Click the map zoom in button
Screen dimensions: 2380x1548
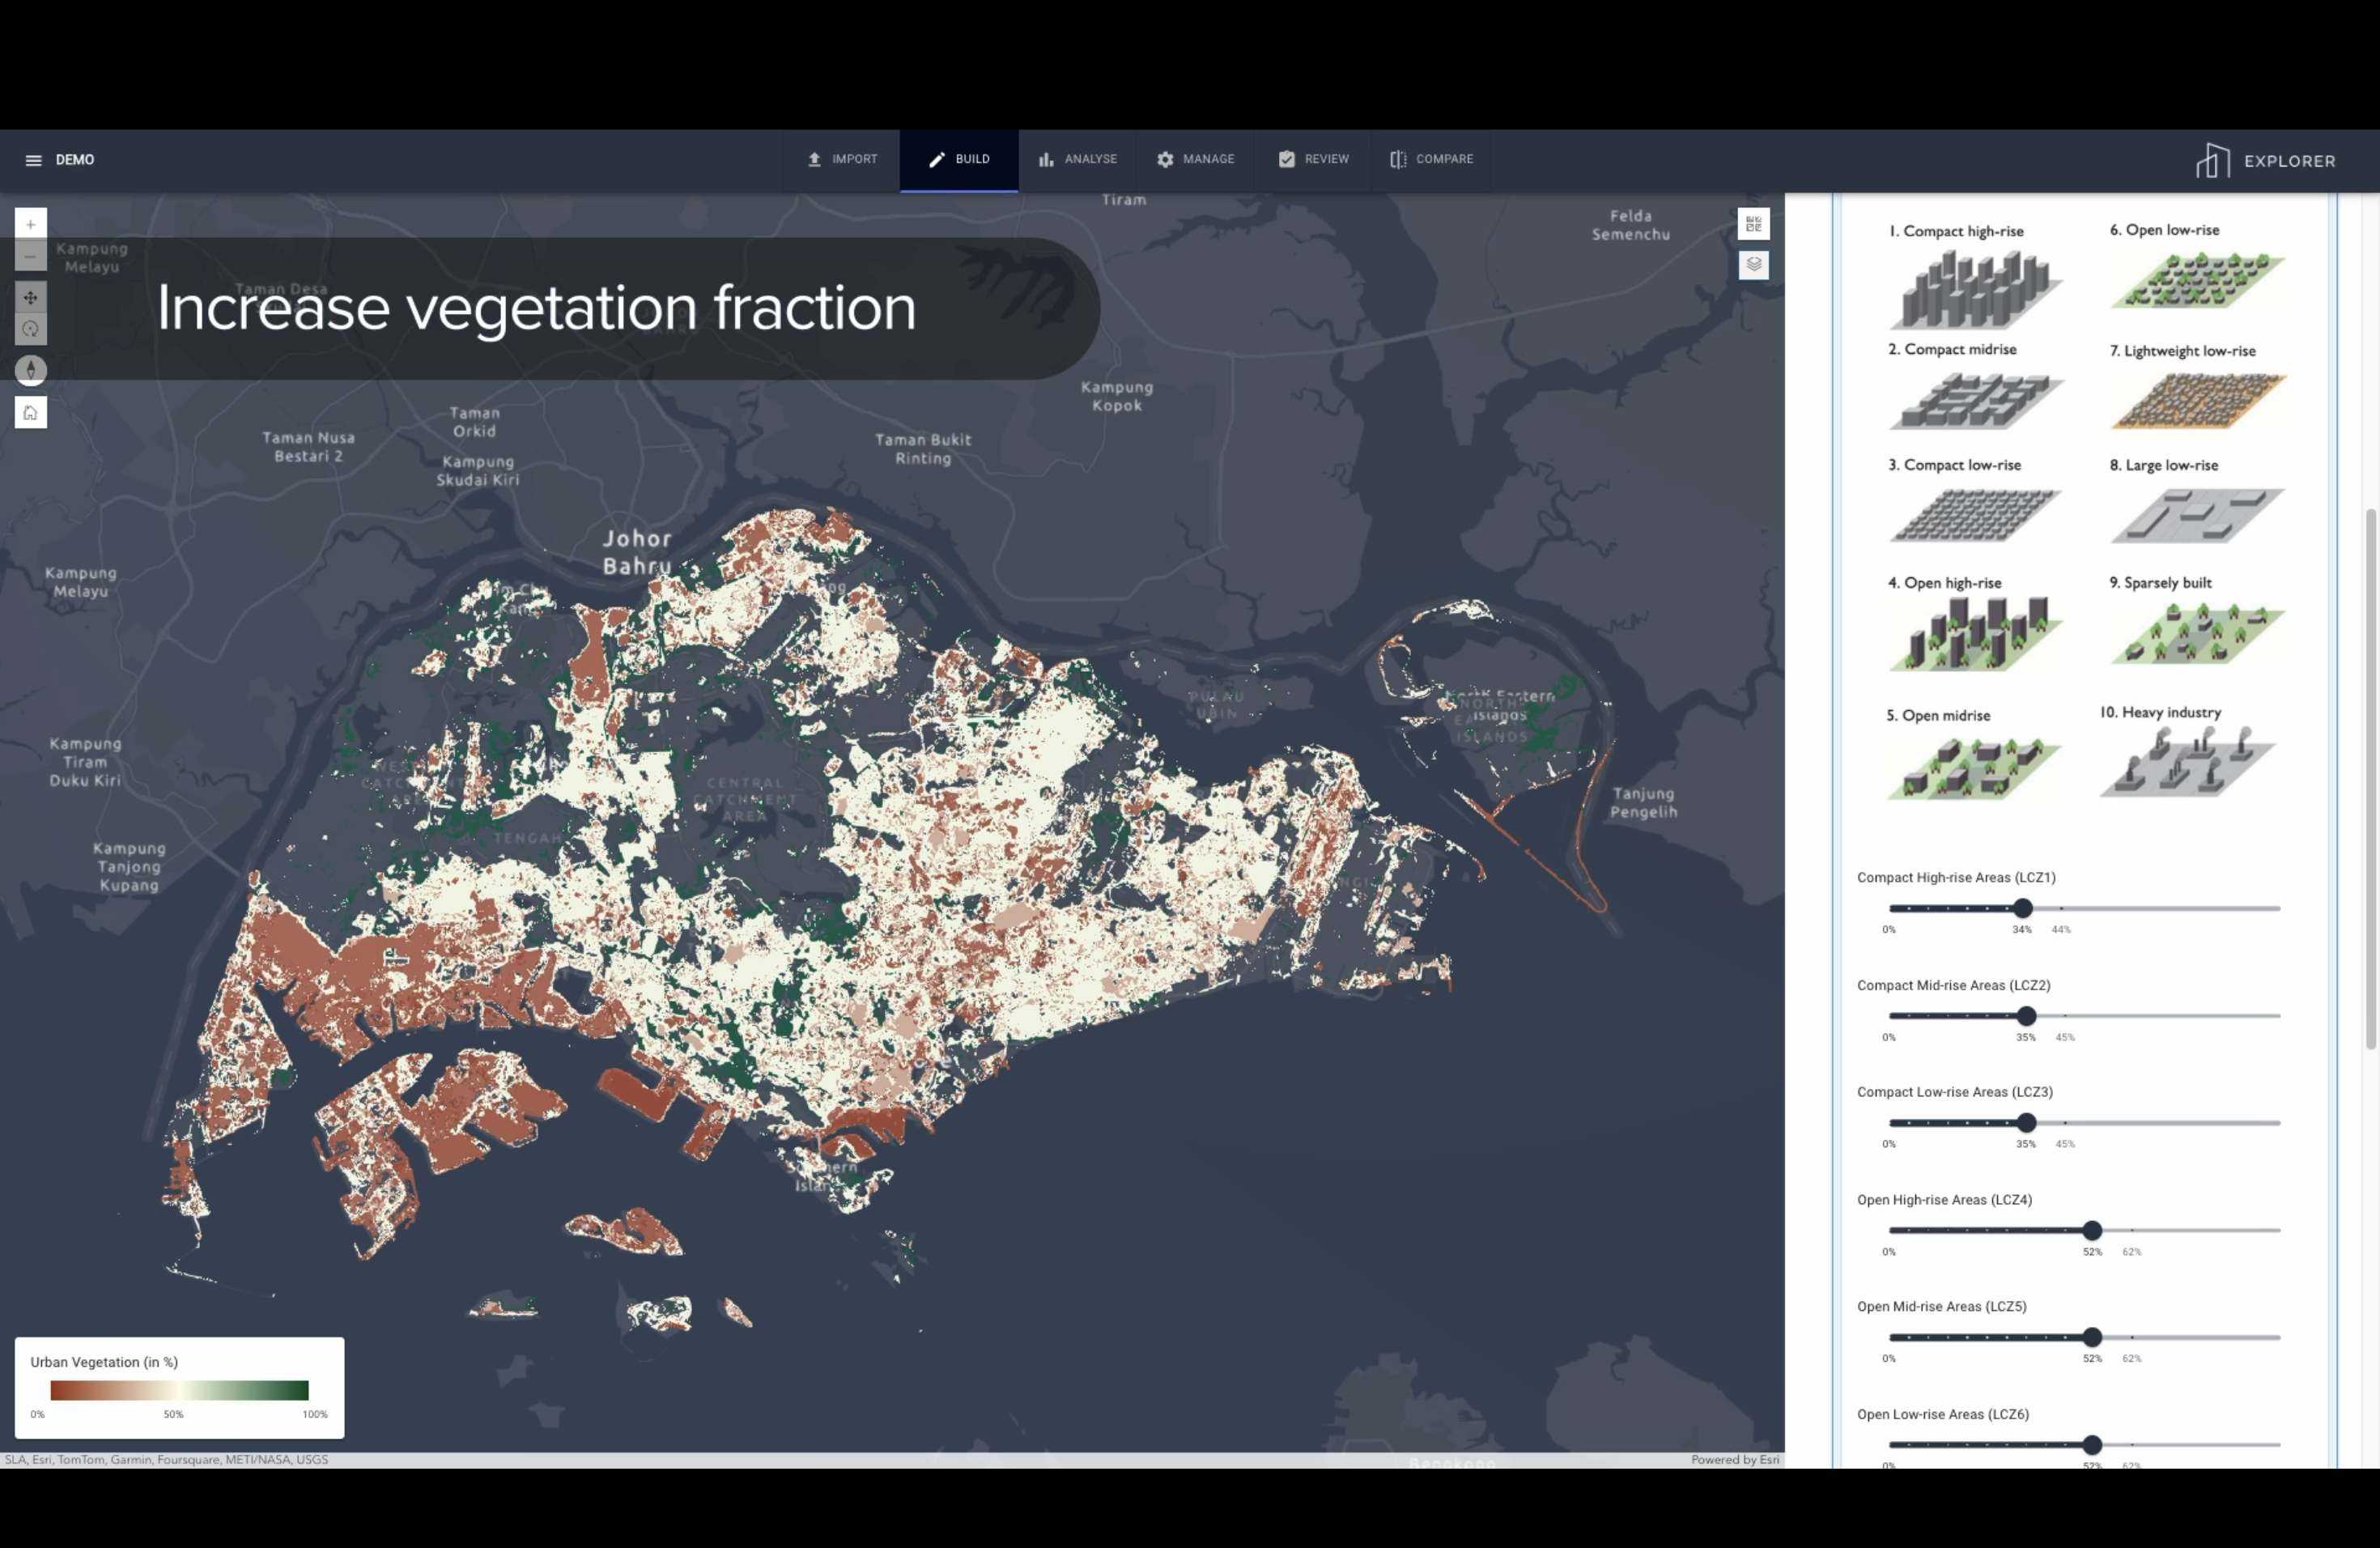click(x=31, y=224)
